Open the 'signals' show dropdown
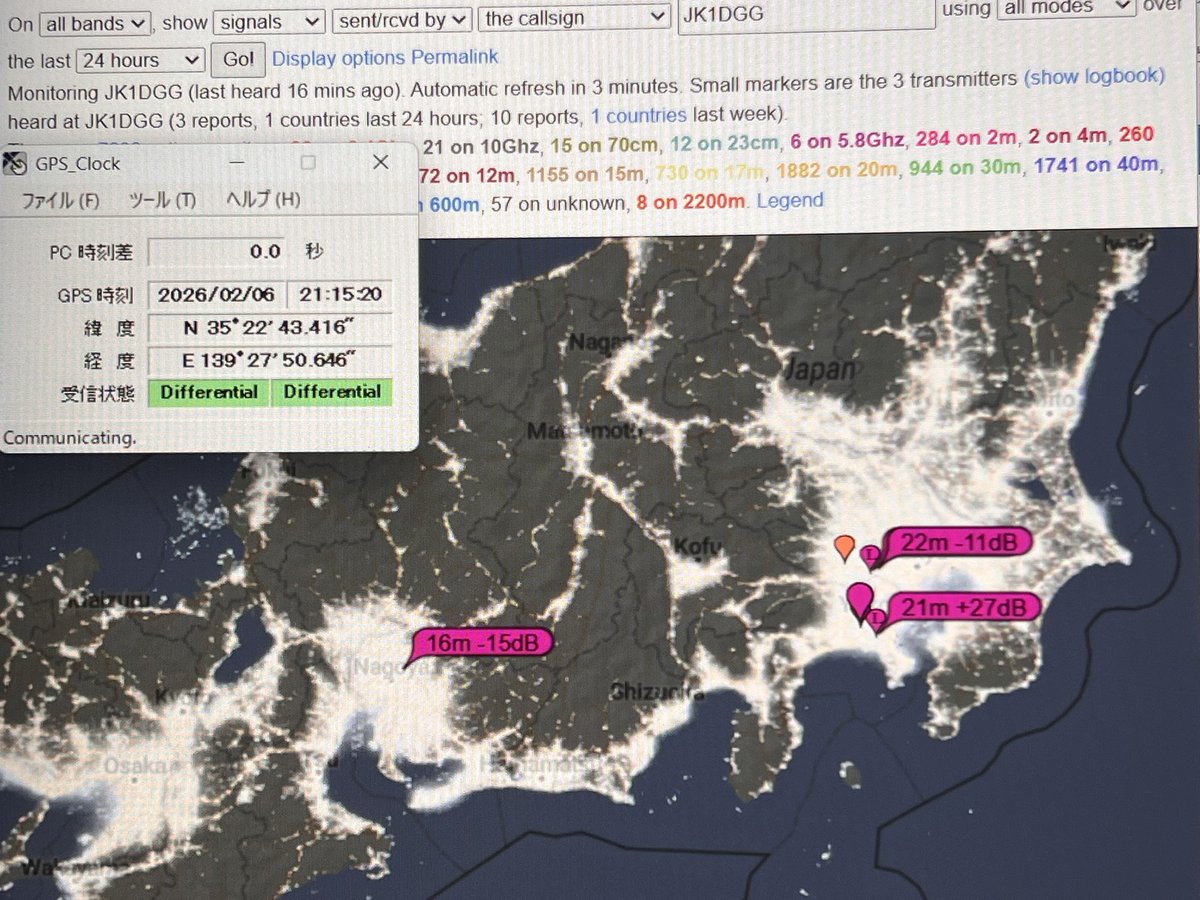Viewport: 1200px width, 900px height. coord(271,20)
